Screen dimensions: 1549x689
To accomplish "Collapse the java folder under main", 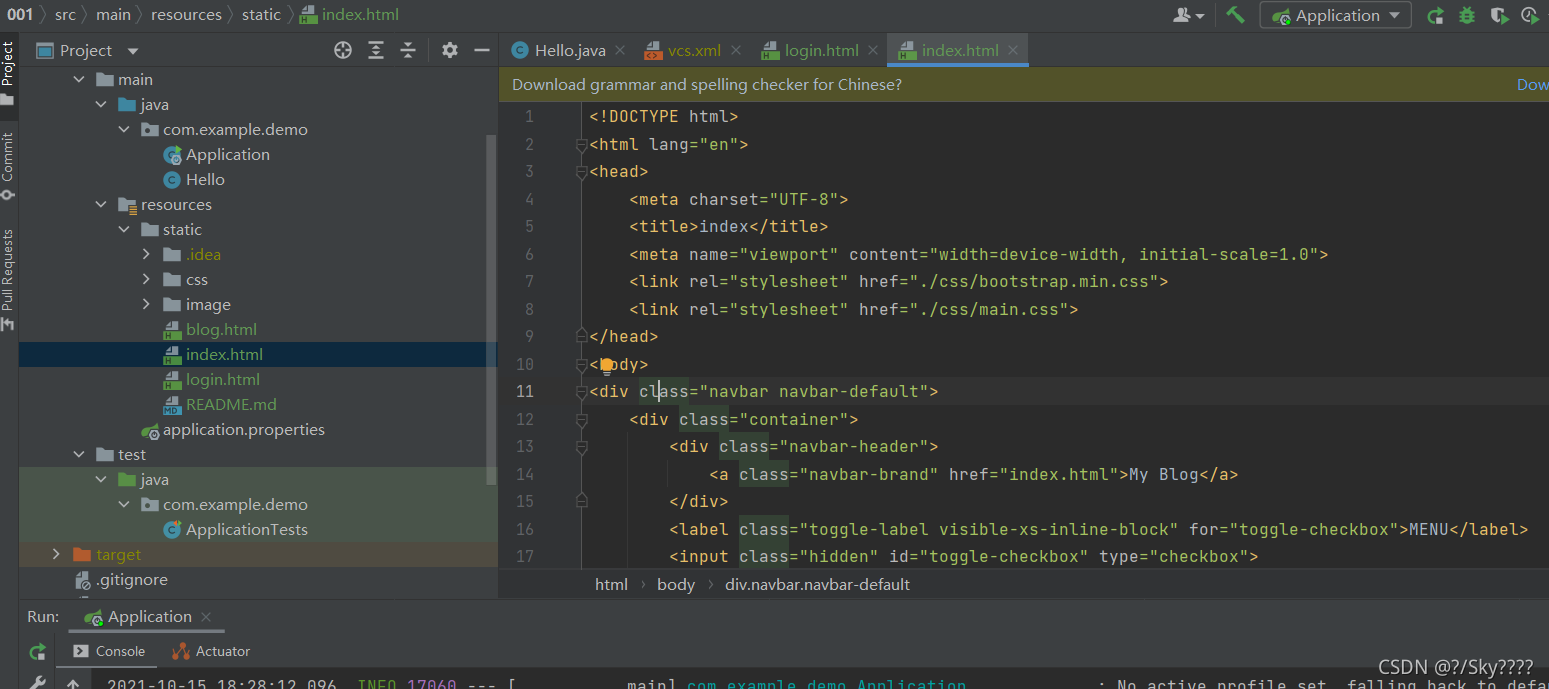I will point(102,105).
